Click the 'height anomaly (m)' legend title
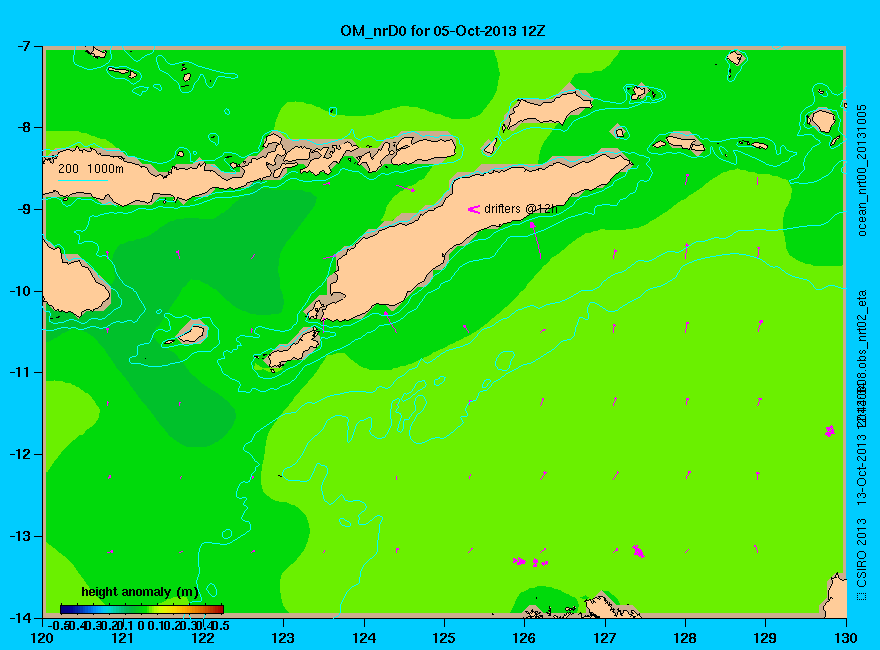880x650 pixels. [140, 592]
